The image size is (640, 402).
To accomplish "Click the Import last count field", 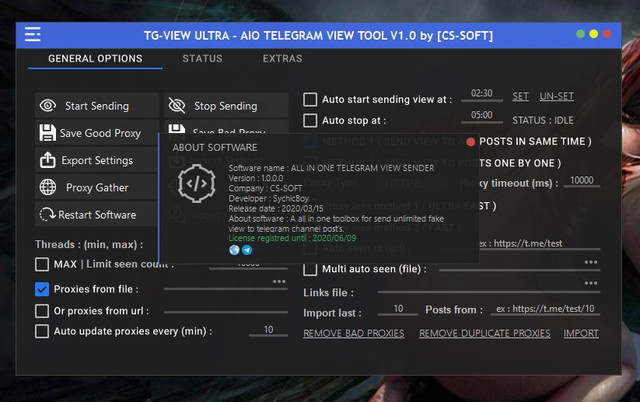I will (398, 309).
